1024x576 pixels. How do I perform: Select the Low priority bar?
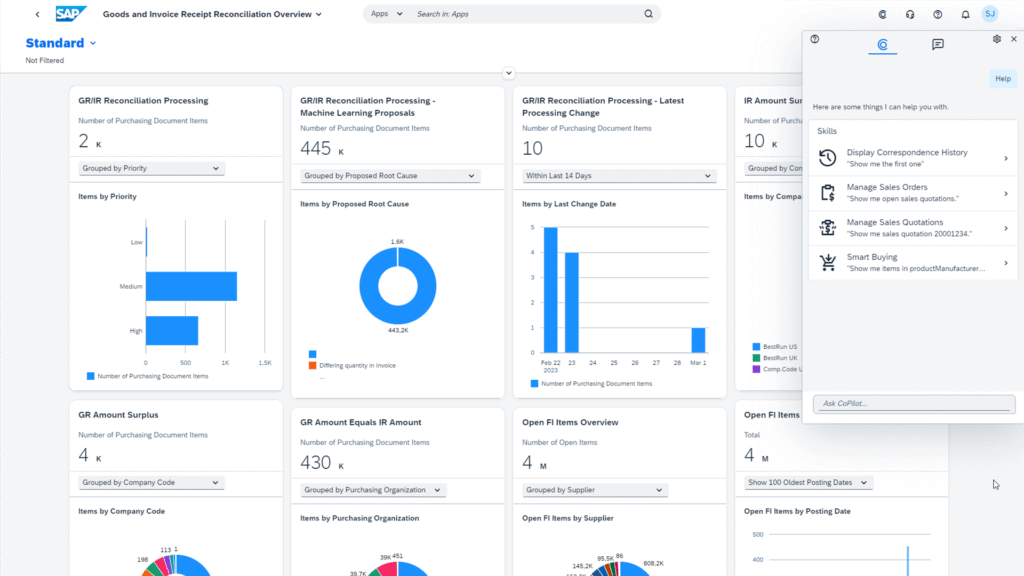tap(146, 242)
